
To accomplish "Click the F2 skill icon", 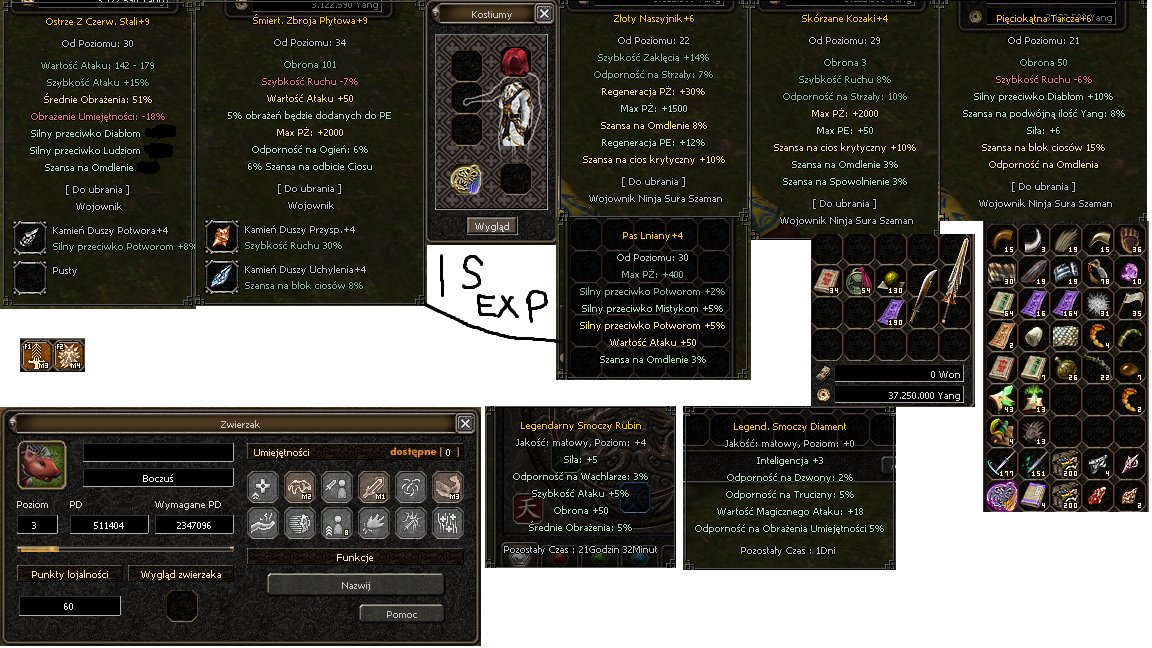I will [69, 355].
